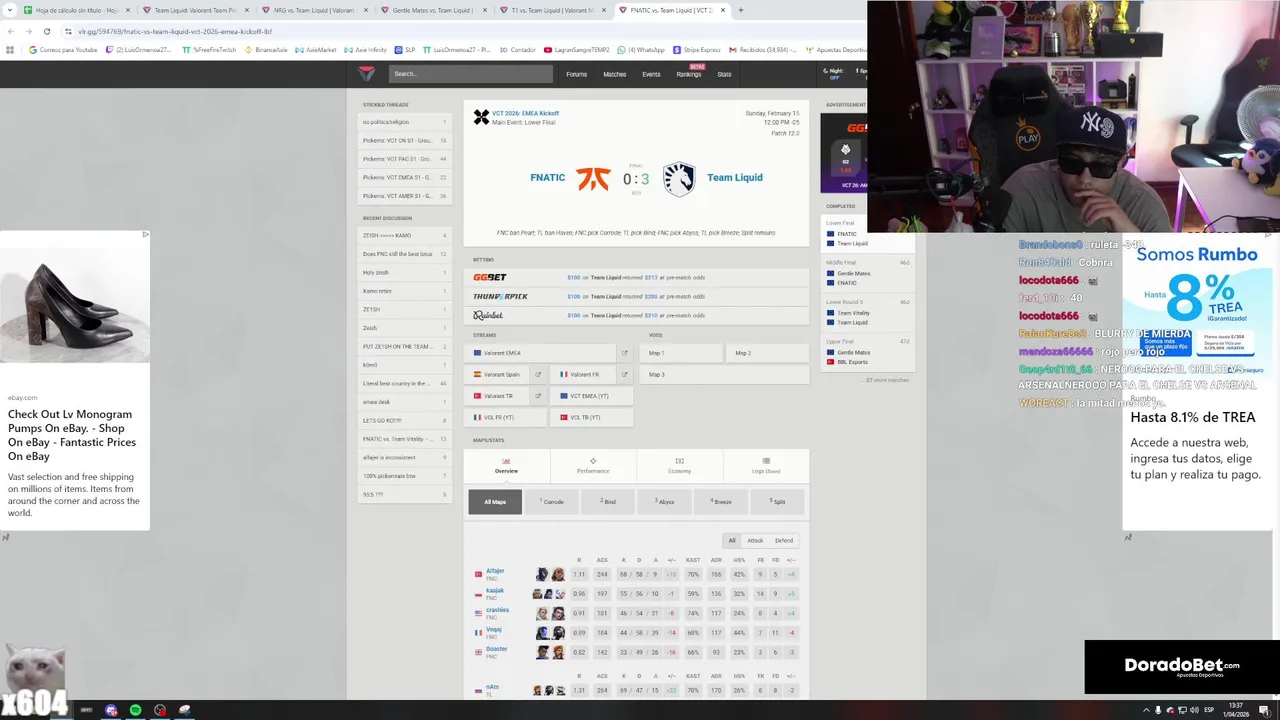The width and height of the screenshot is (1280, 720).
Task: Switch to the Overview stats tab
Action: pos(506,466)
